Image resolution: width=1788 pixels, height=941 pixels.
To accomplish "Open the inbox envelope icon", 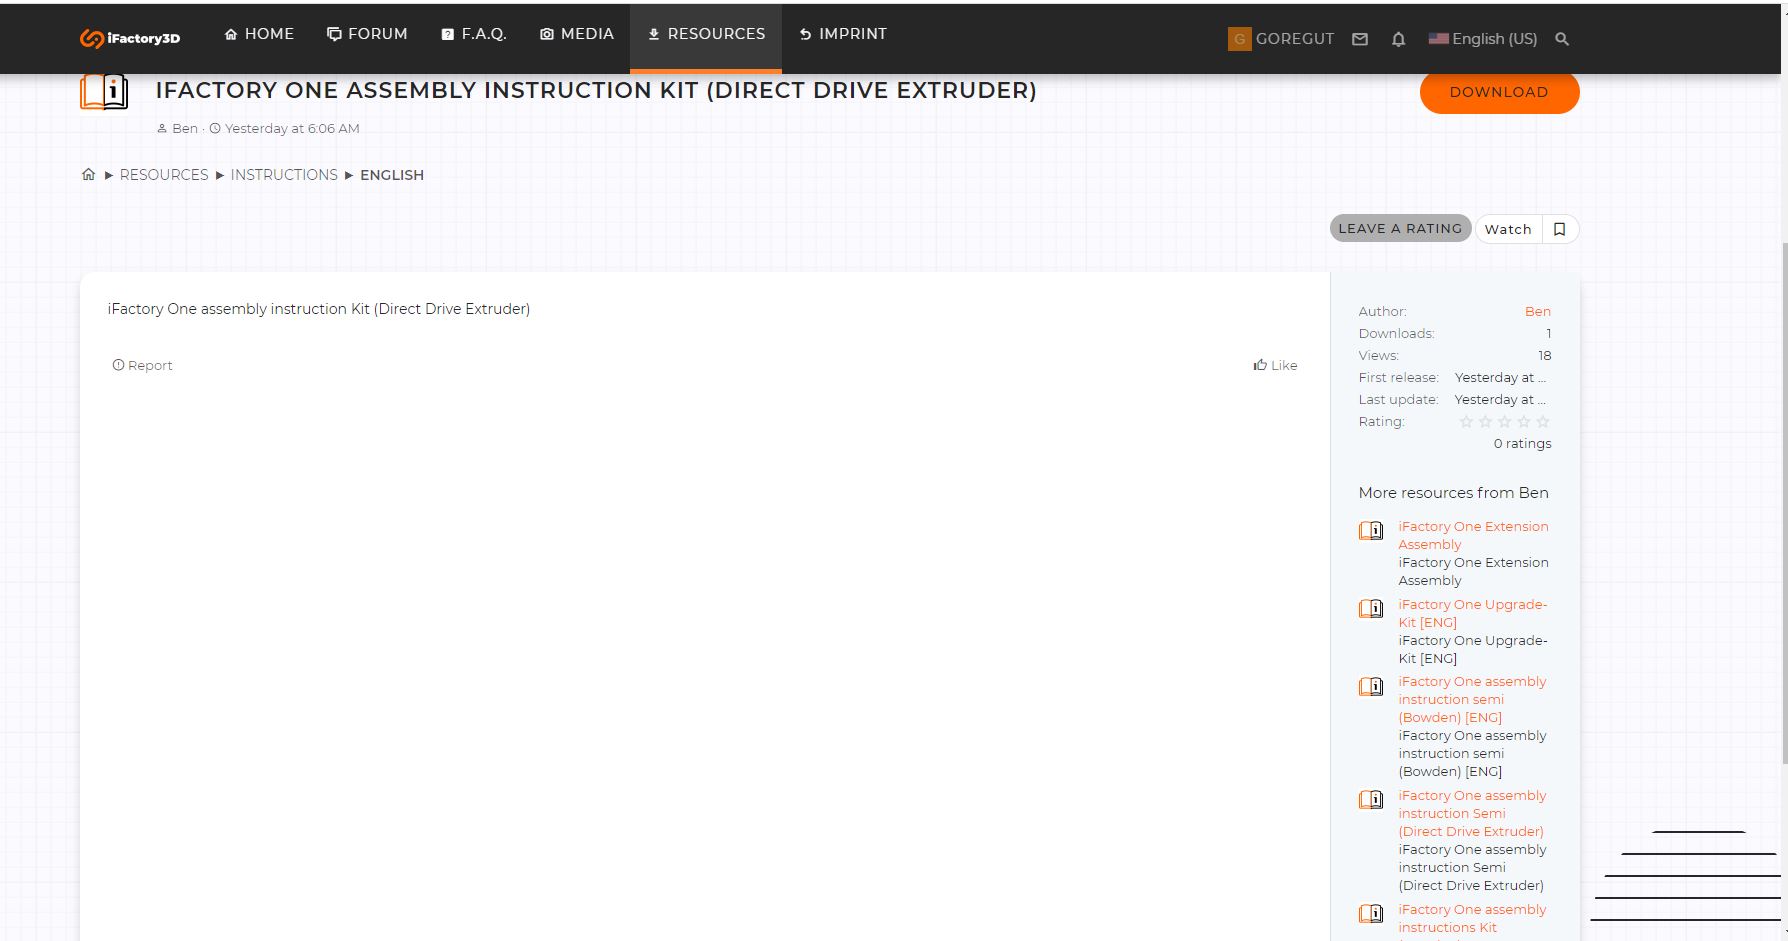I will coord(1360,39).
